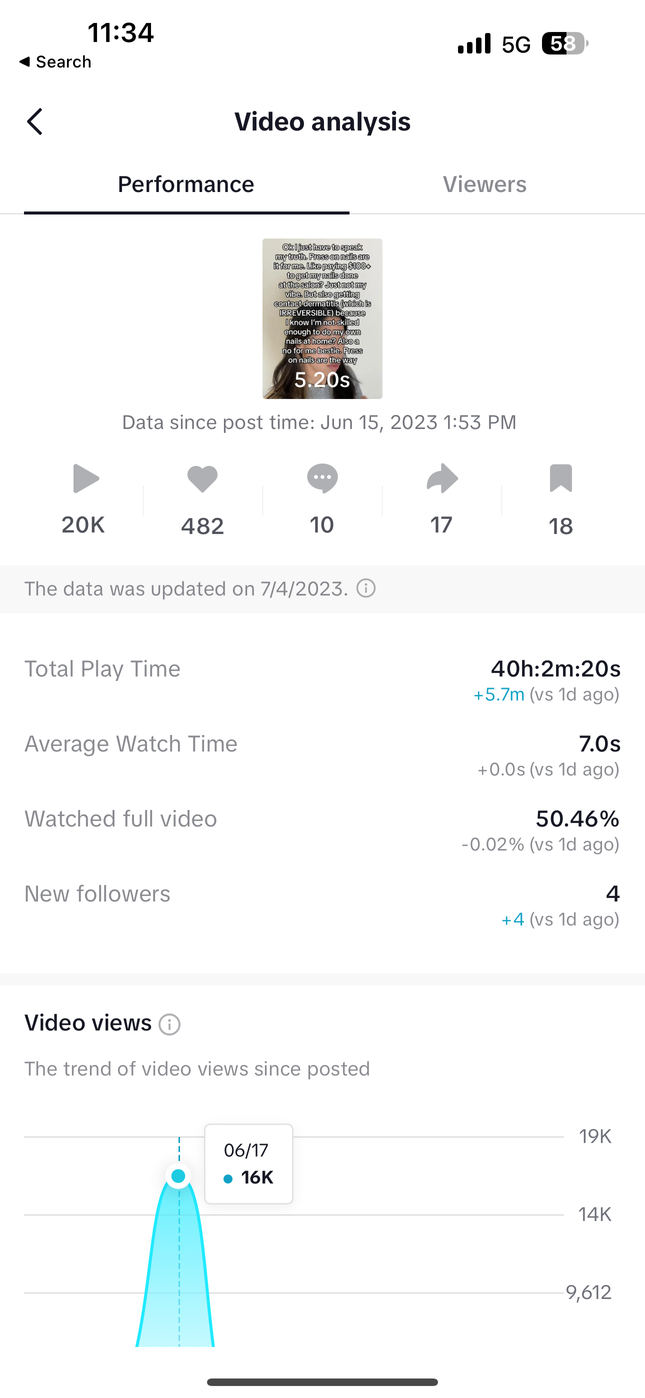Tap the New followers count

(612, 894)
